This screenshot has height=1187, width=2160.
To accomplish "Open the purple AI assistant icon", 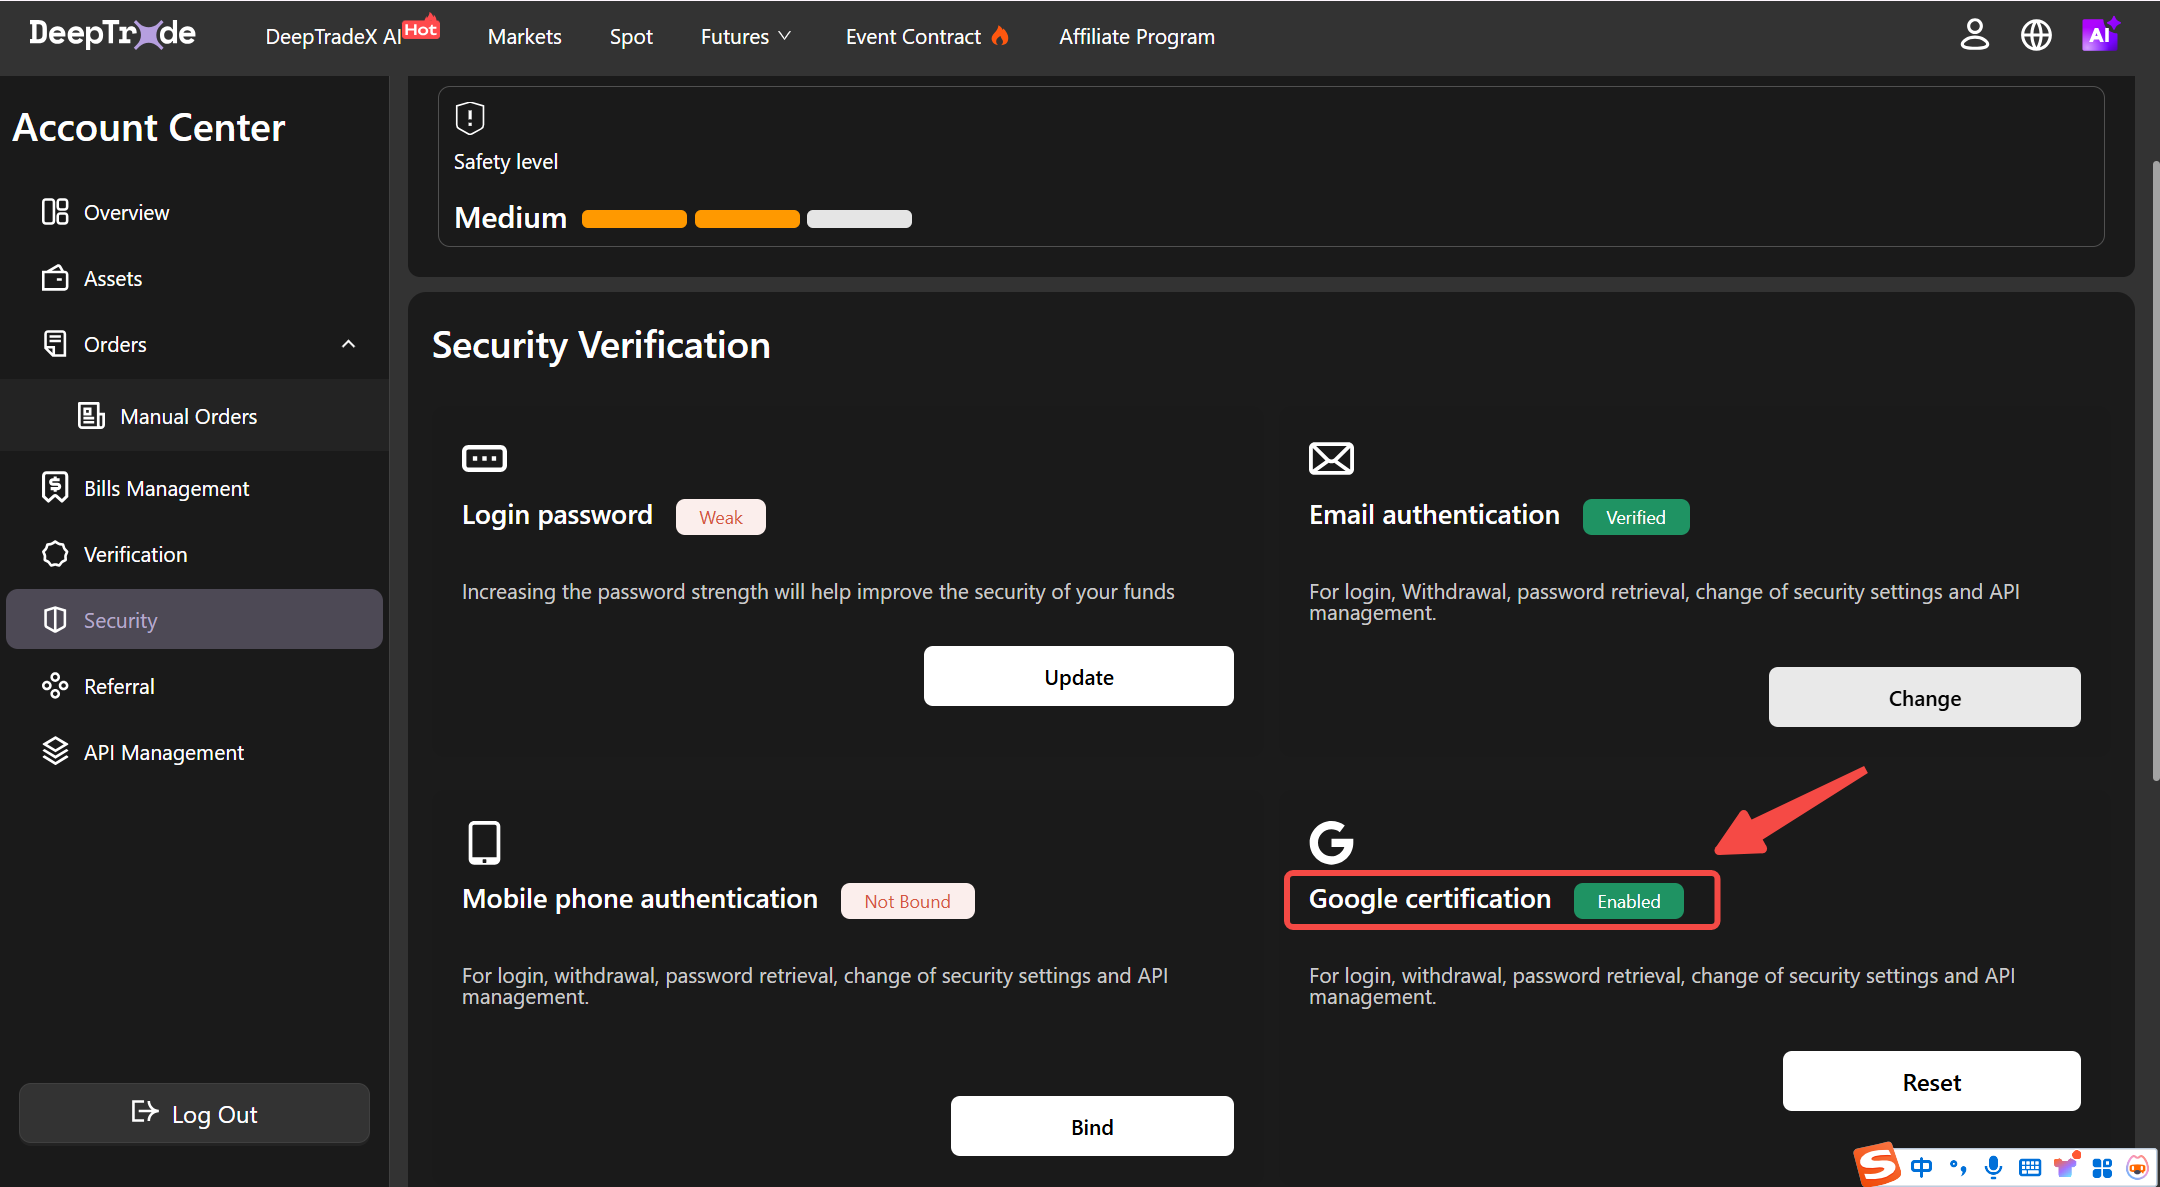I will click(2099, 35).
